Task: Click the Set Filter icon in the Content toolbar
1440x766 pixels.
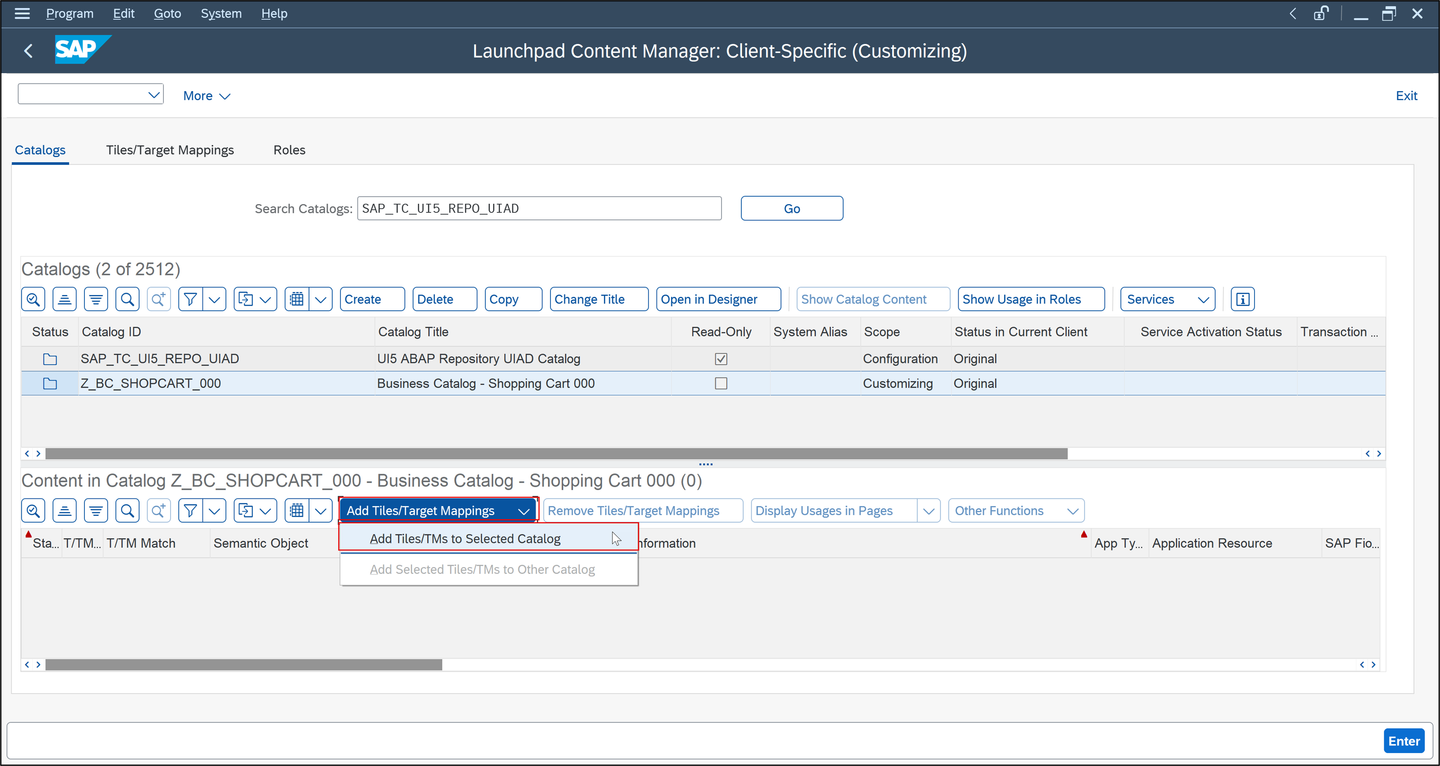Action: (x=190, y=511)
